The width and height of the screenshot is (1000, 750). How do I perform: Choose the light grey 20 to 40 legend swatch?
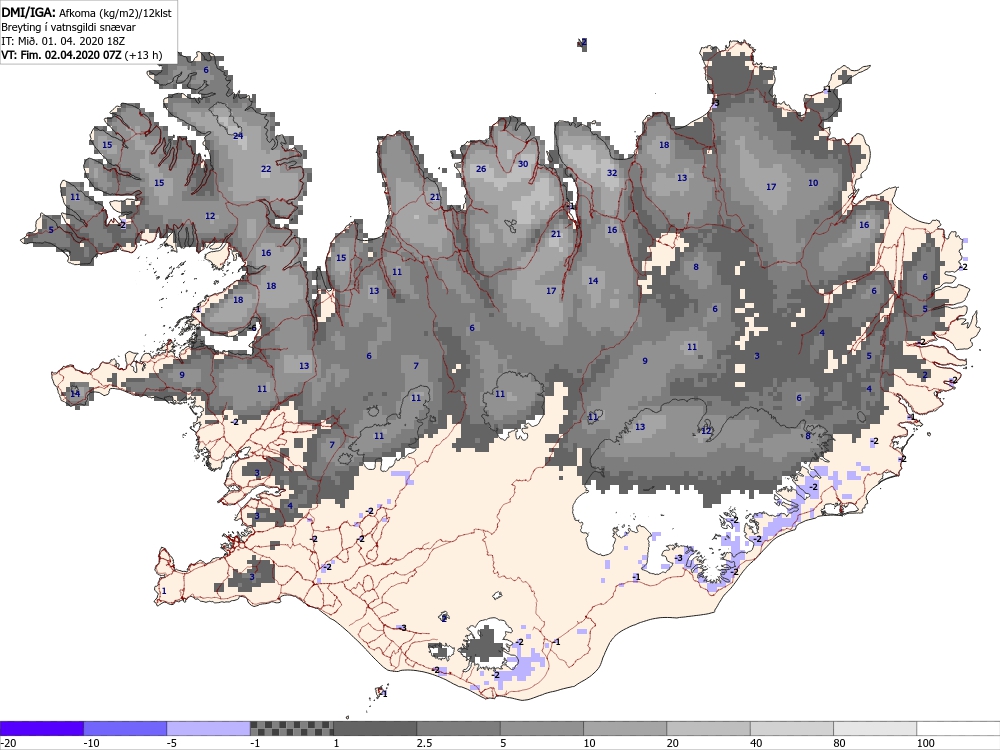pyautogui.click(x=709, y=728)
